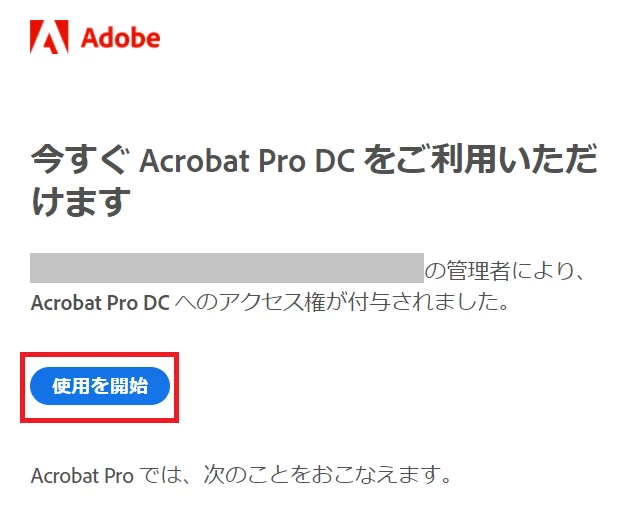Screen dimensions: 637x520
Task: Click the blue 使用を開始 button
Action: 100,386
